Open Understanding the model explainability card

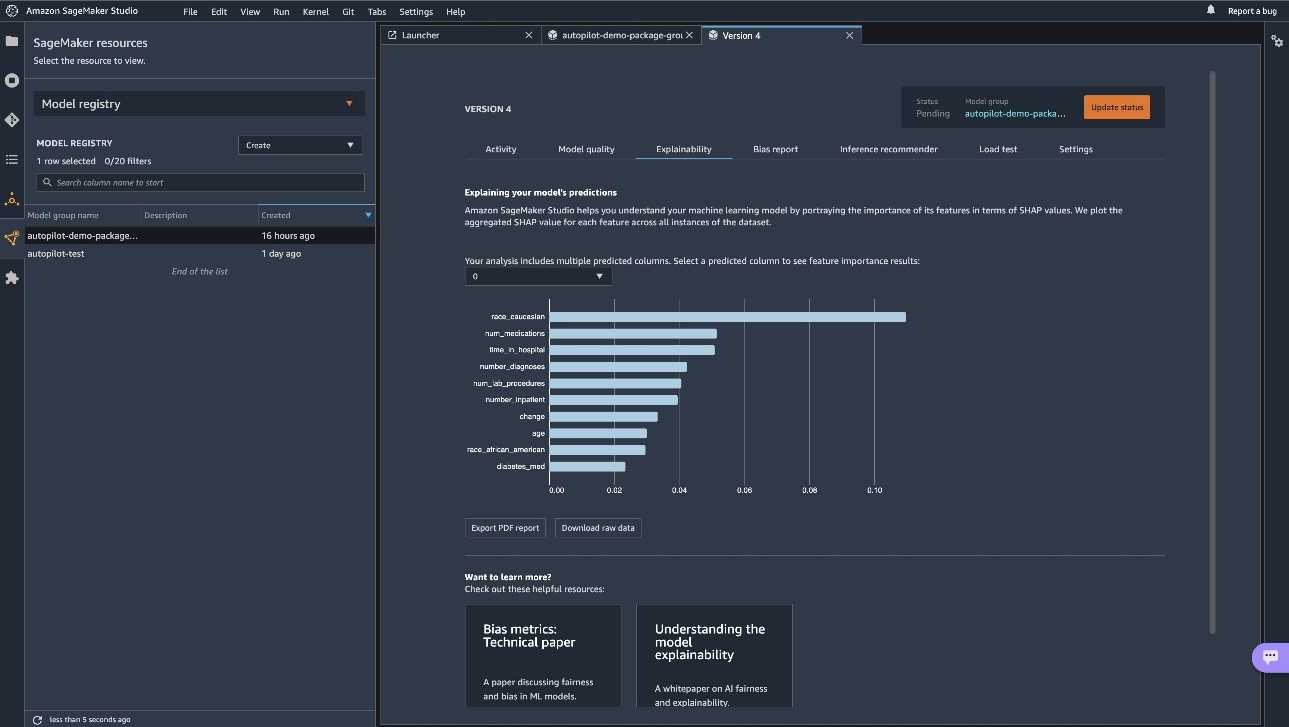click(714, 656)
